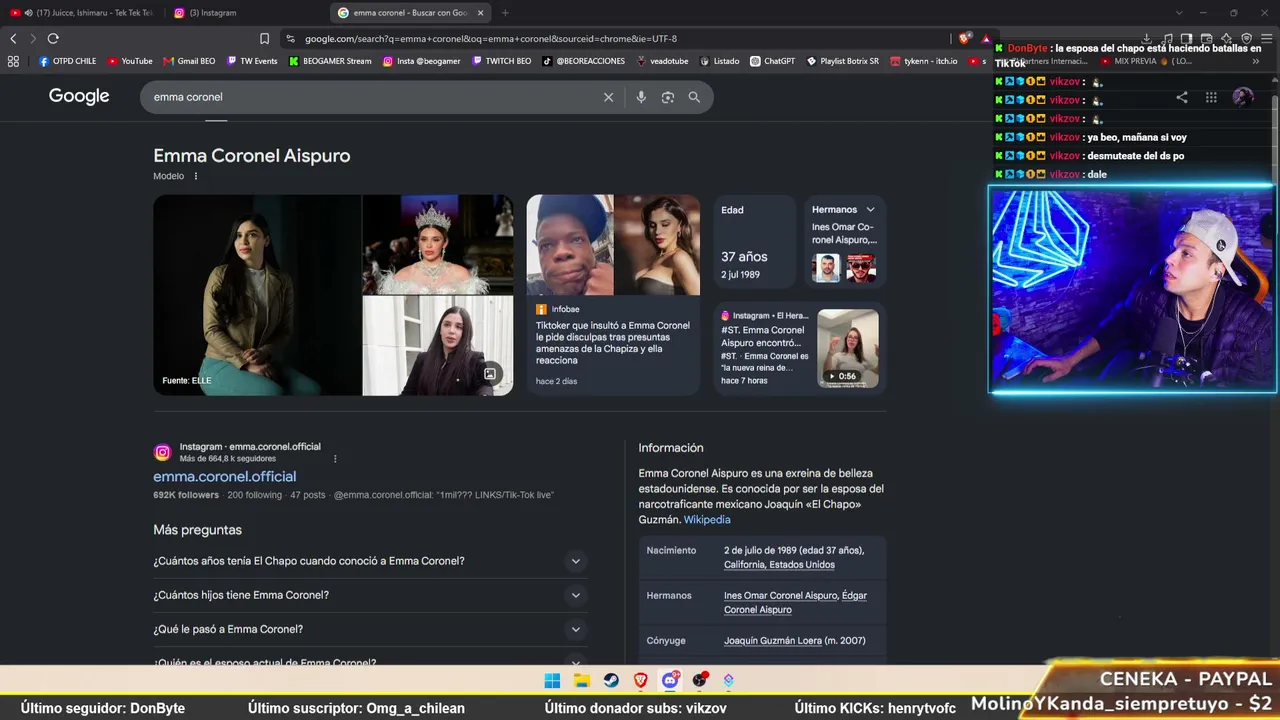Open the crowned pageant photo thumbnail

[438, 244]
